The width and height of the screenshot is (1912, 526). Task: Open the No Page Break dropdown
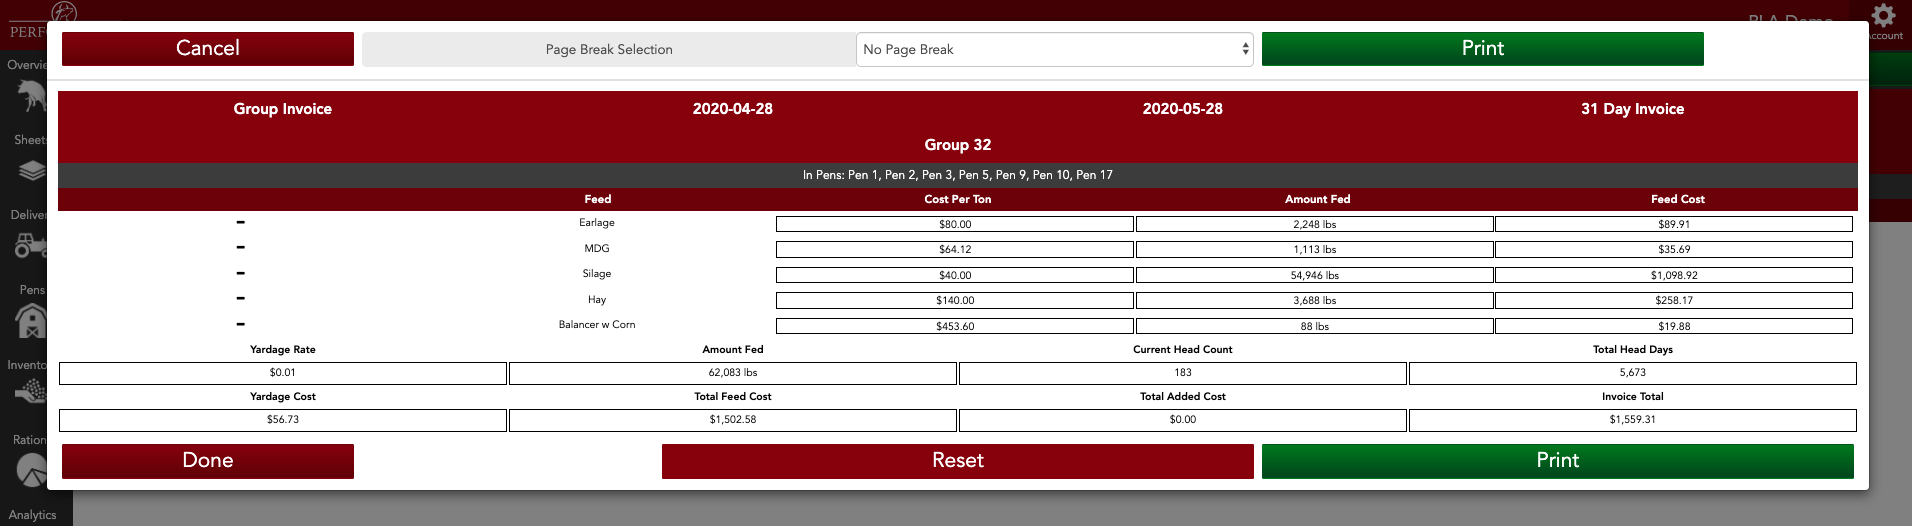(x=1055, y=49)
